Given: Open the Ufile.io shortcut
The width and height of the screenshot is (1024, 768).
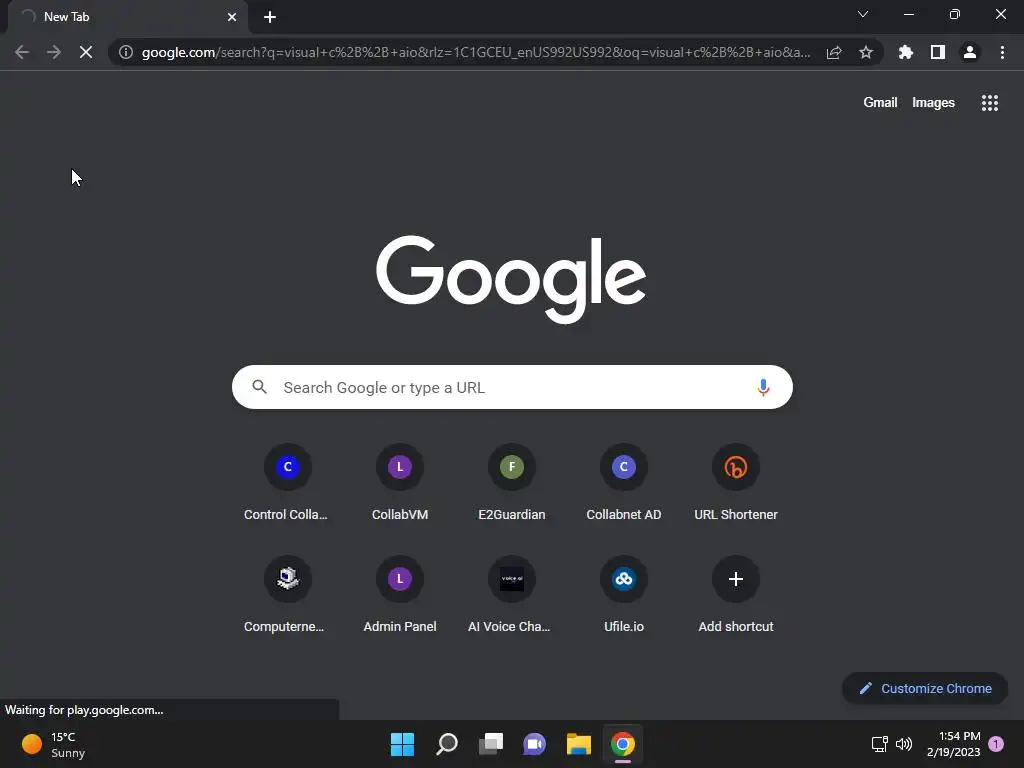Looking at the screenshot, I should [x=624, y=596].
